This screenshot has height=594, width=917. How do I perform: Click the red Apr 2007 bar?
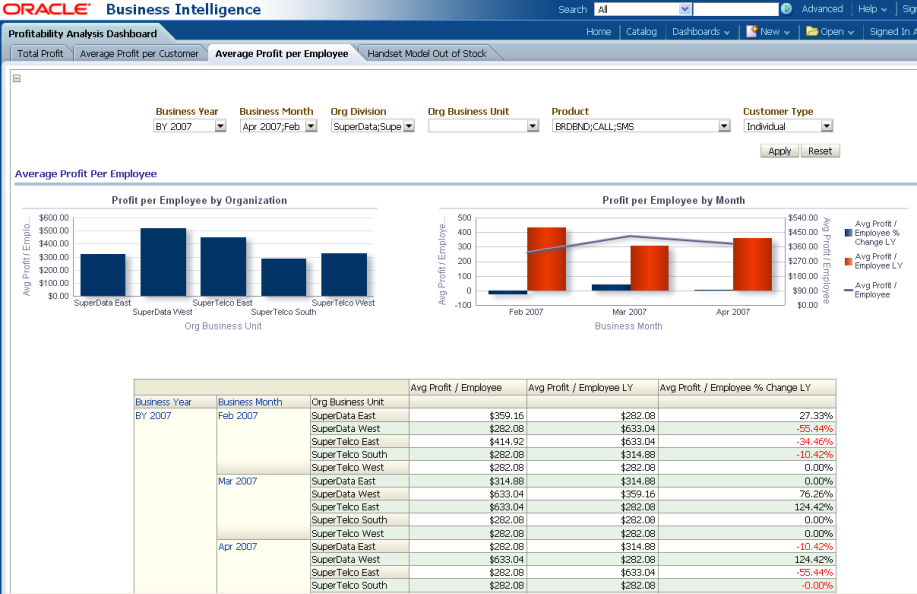(x=752, y=264)
